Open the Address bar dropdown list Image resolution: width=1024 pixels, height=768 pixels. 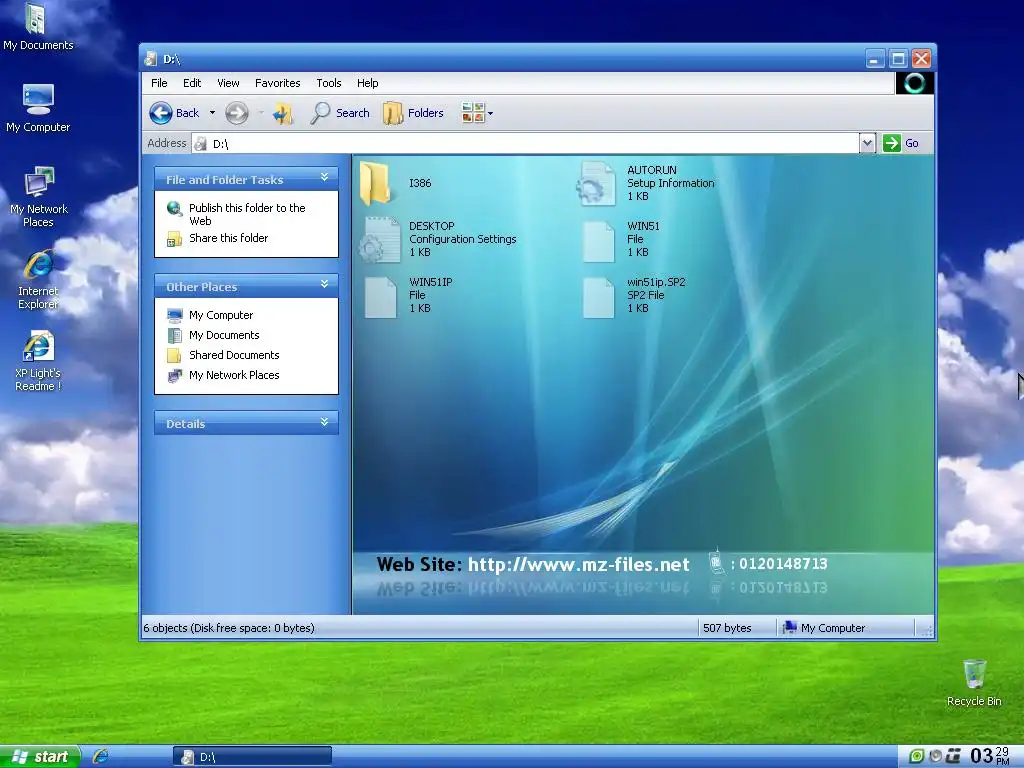[x=867, y=143]
